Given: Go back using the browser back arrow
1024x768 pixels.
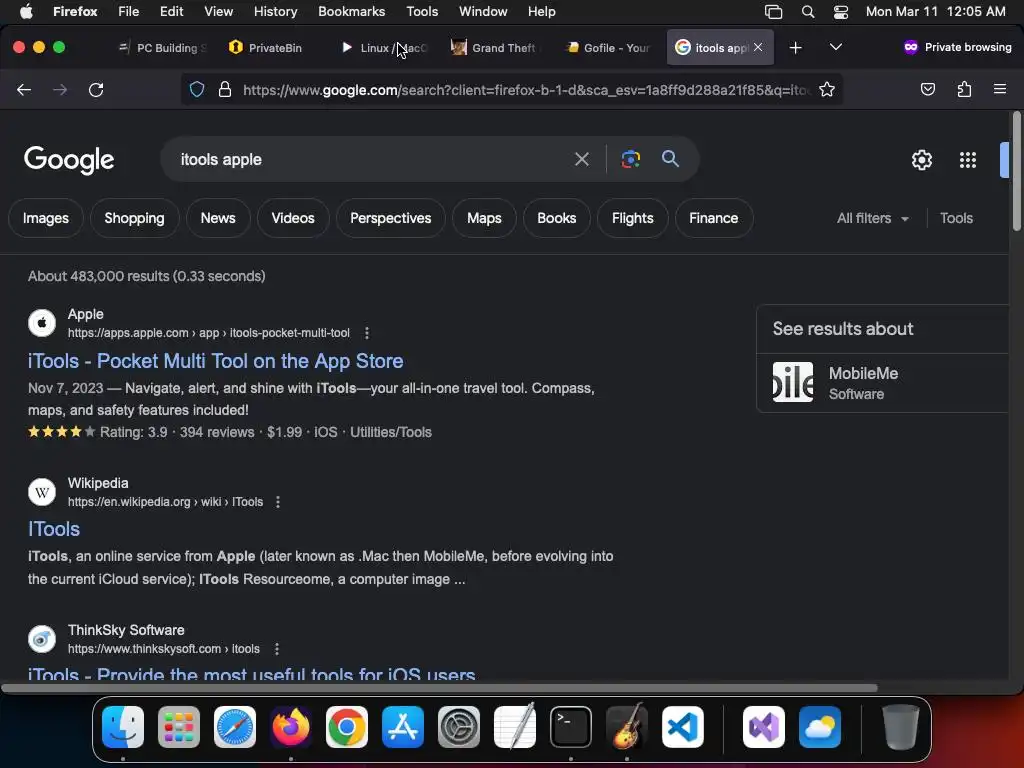Looking at the screenshot, I should point(24,89).
